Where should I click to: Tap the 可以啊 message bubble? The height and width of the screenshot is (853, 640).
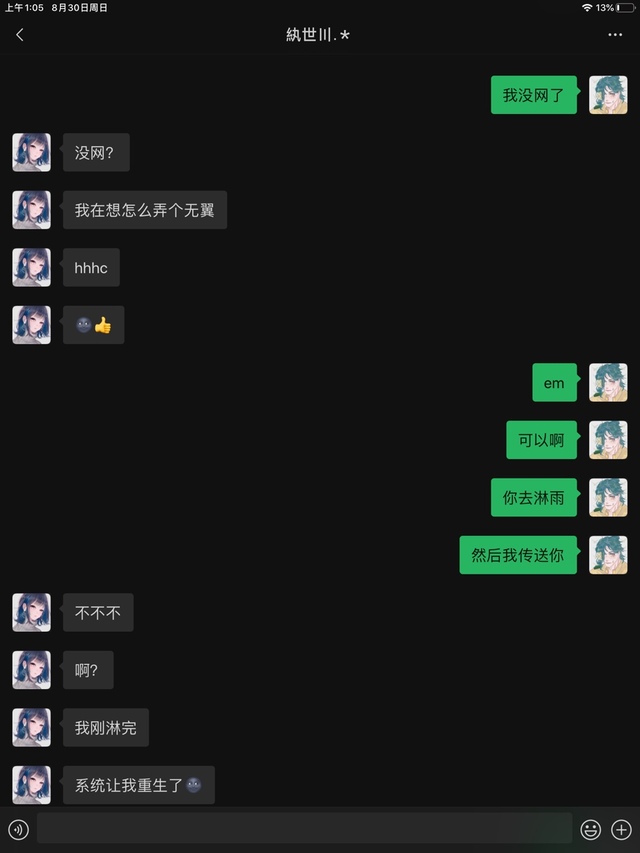(541, 440)
